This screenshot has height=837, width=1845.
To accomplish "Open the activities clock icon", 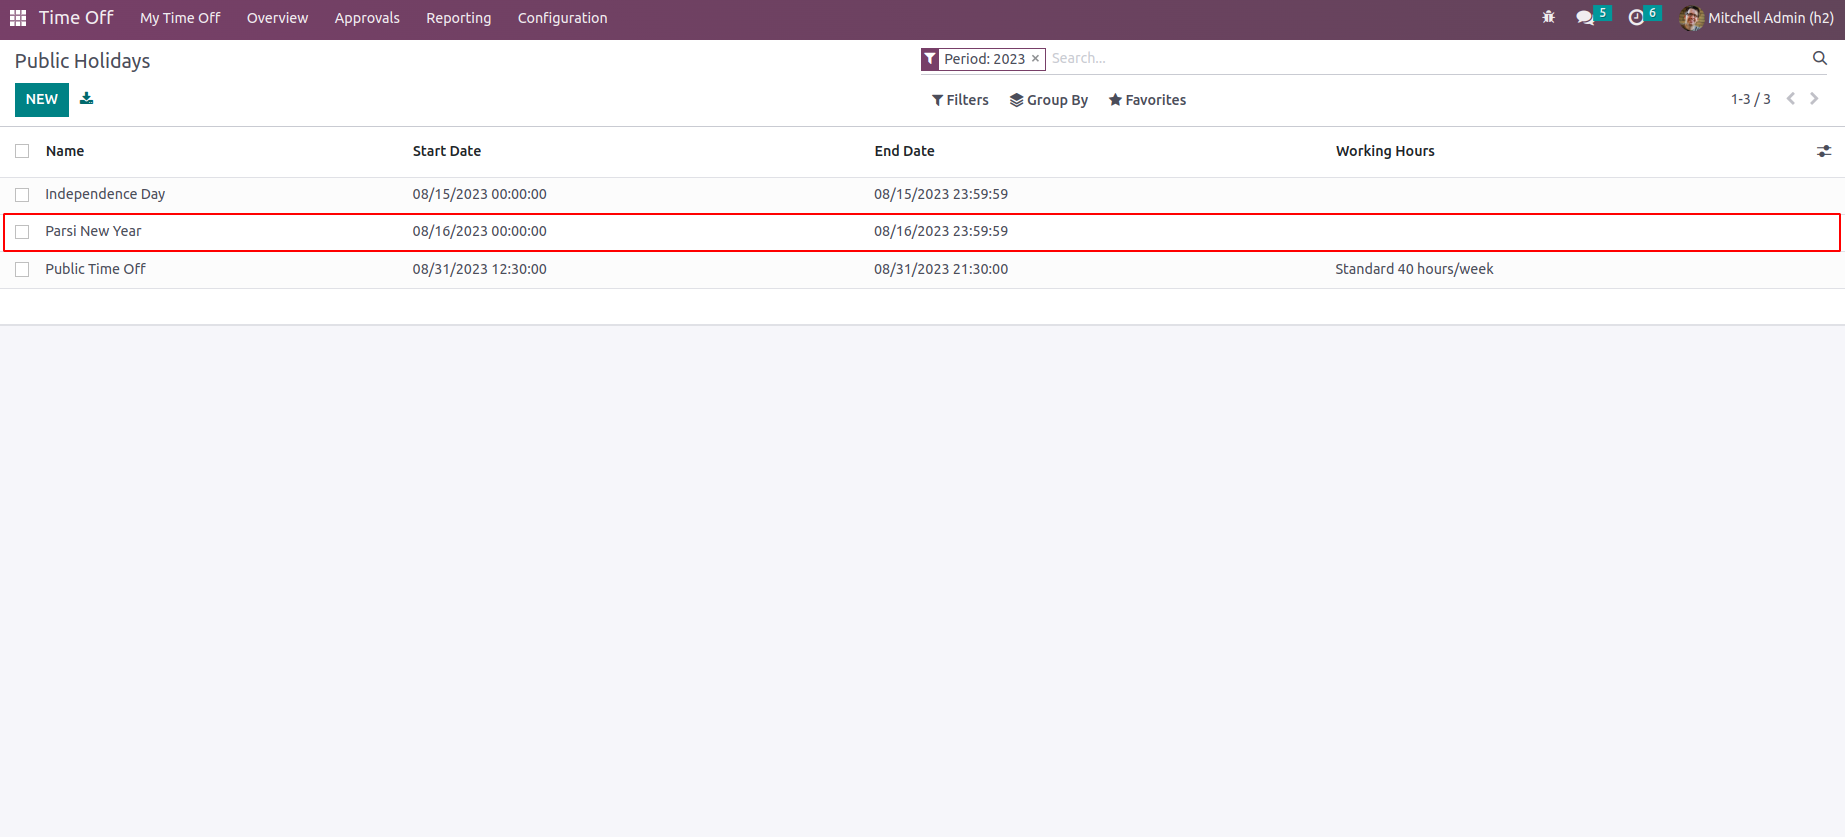I will [1637, 18].
